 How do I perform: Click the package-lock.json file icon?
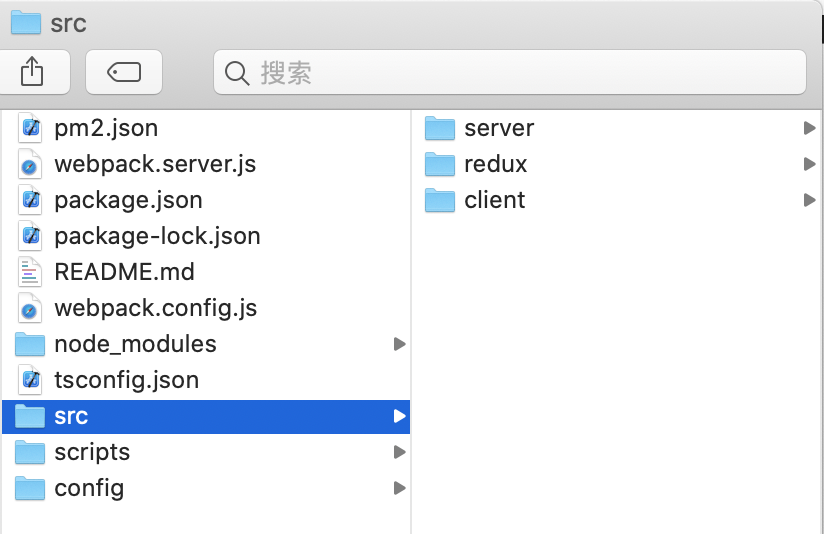30,236
